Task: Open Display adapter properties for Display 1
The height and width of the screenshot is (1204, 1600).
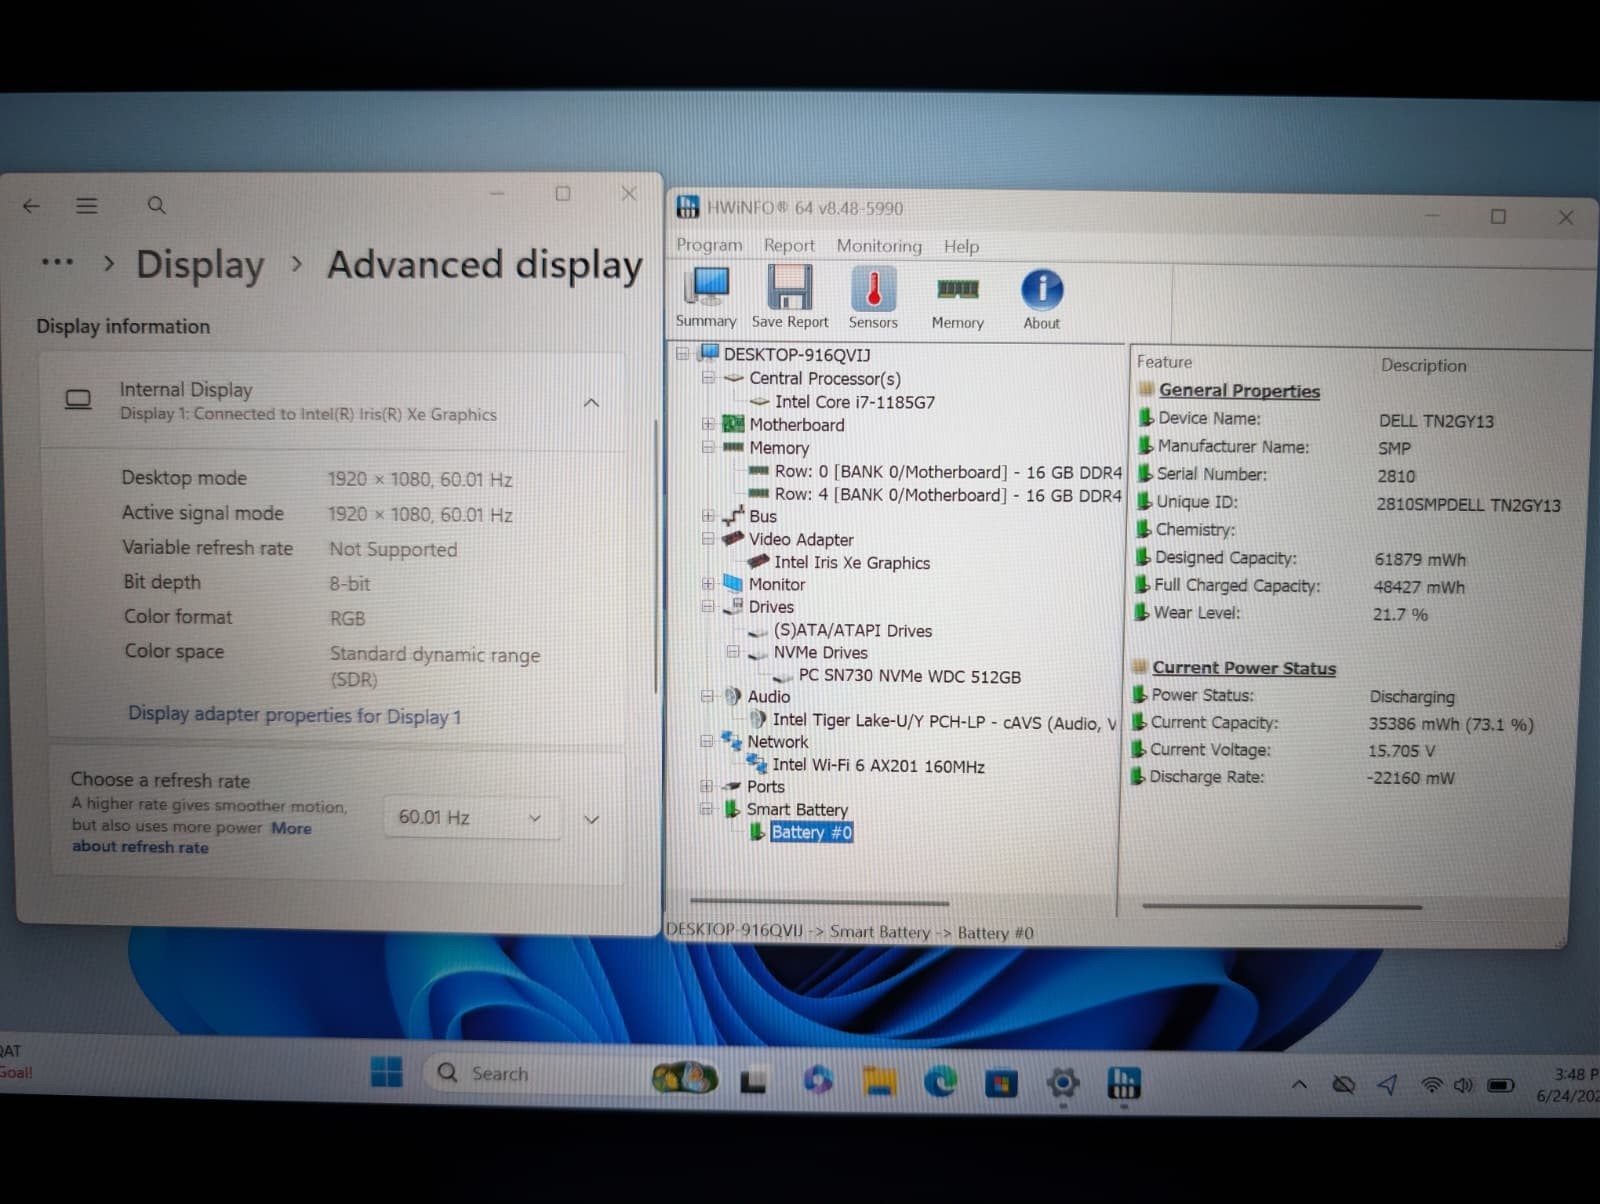Action: (x=295, y=715)
